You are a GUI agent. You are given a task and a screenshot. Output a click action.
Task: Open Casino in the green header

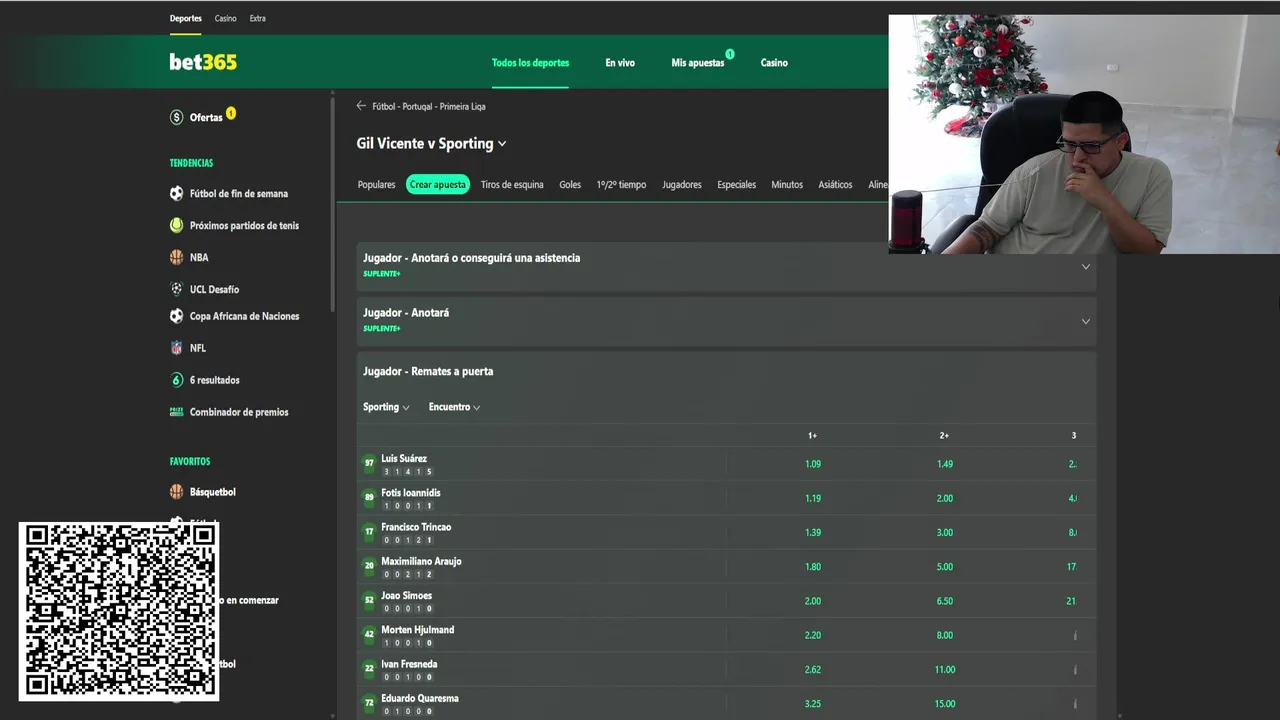[774, 63]
